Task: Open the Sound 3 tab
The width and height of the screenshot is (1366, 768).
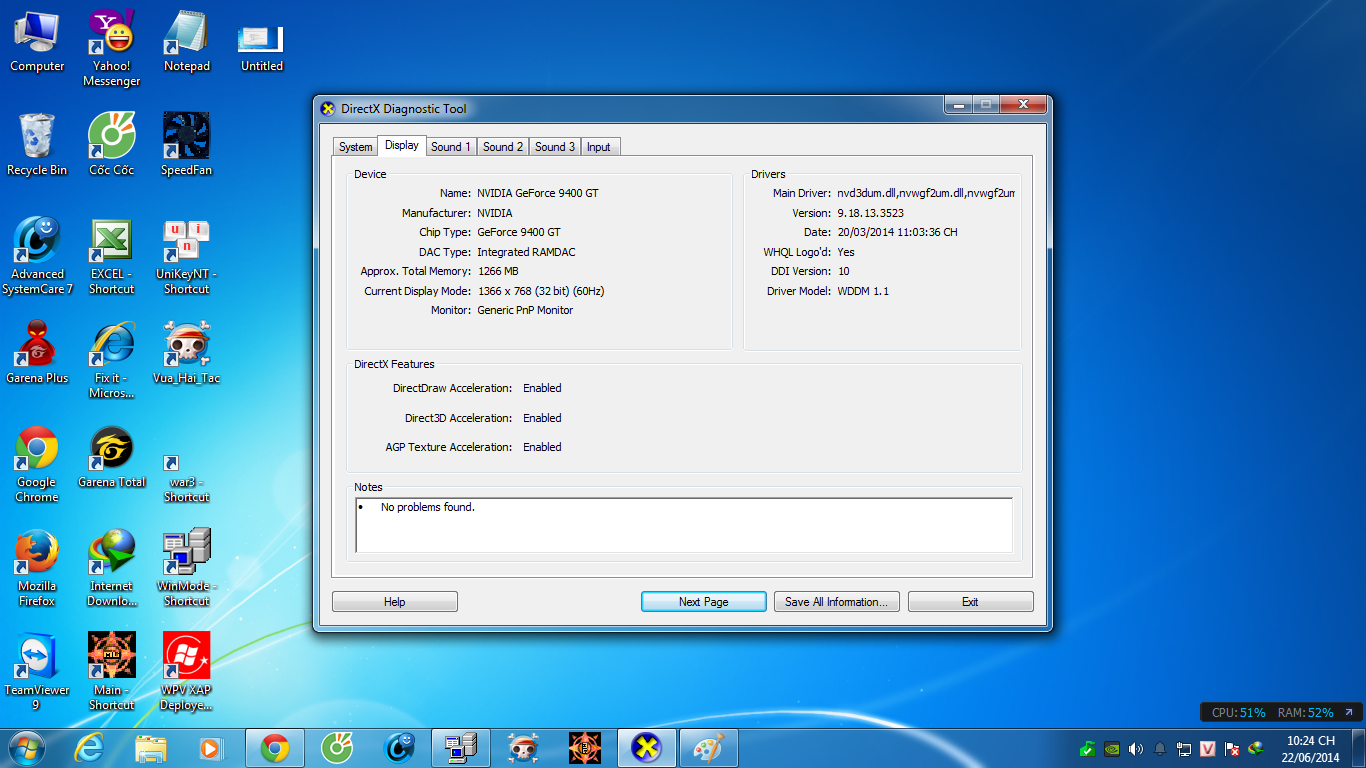Action: (x=555, y=147)
